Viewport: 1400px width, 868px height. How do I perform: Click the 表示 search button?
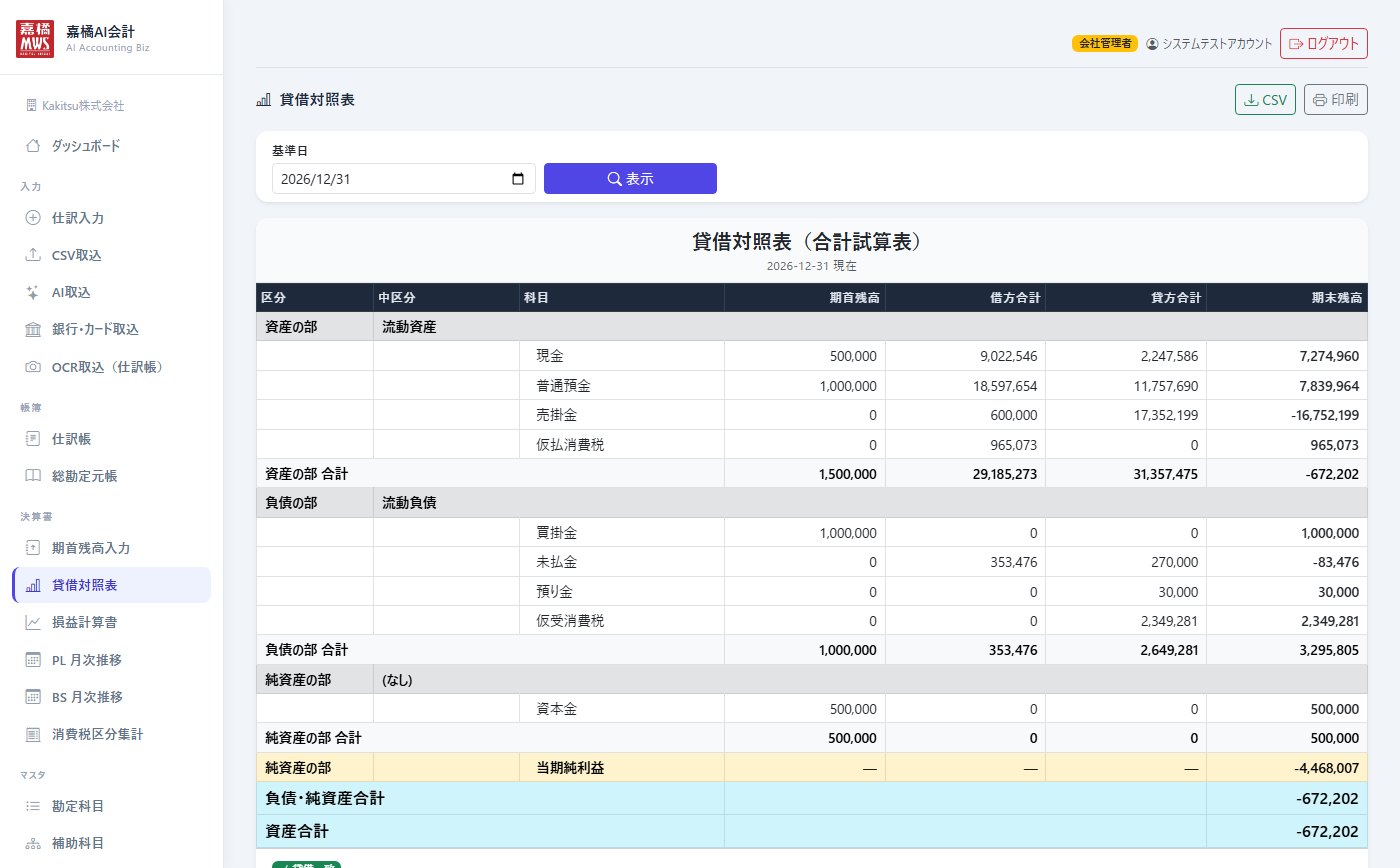[630, 179]
